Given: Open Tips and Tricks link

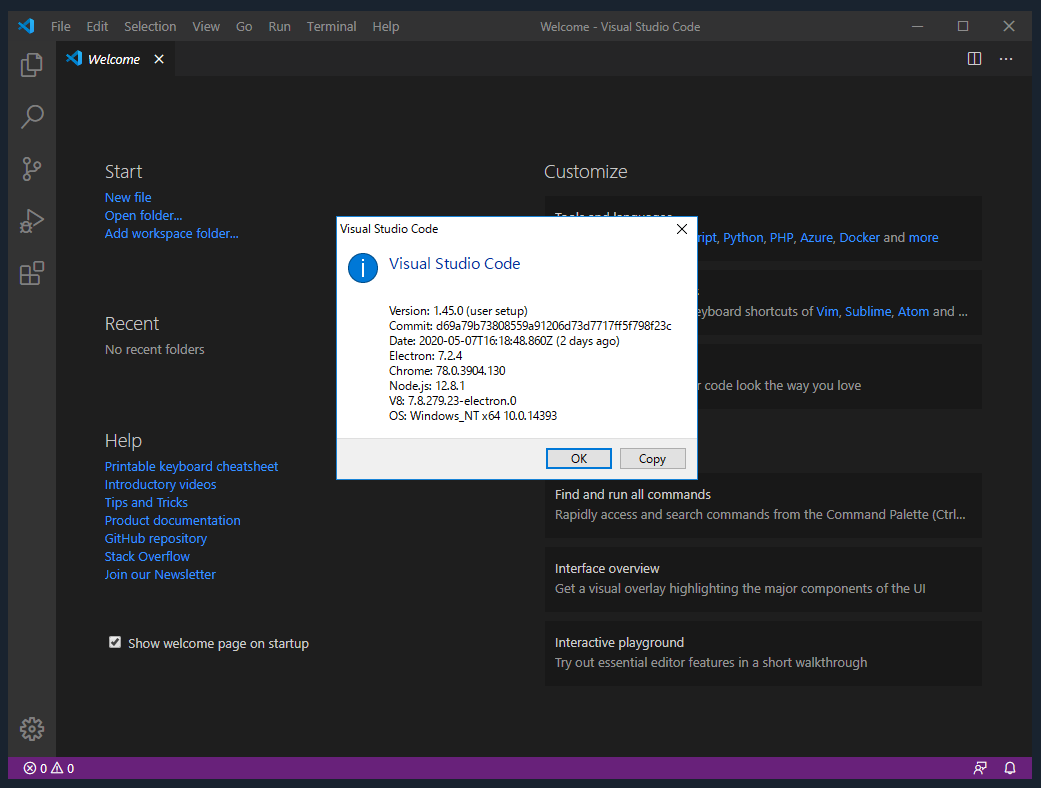Looking at the screenshot, I should [146, 502].
